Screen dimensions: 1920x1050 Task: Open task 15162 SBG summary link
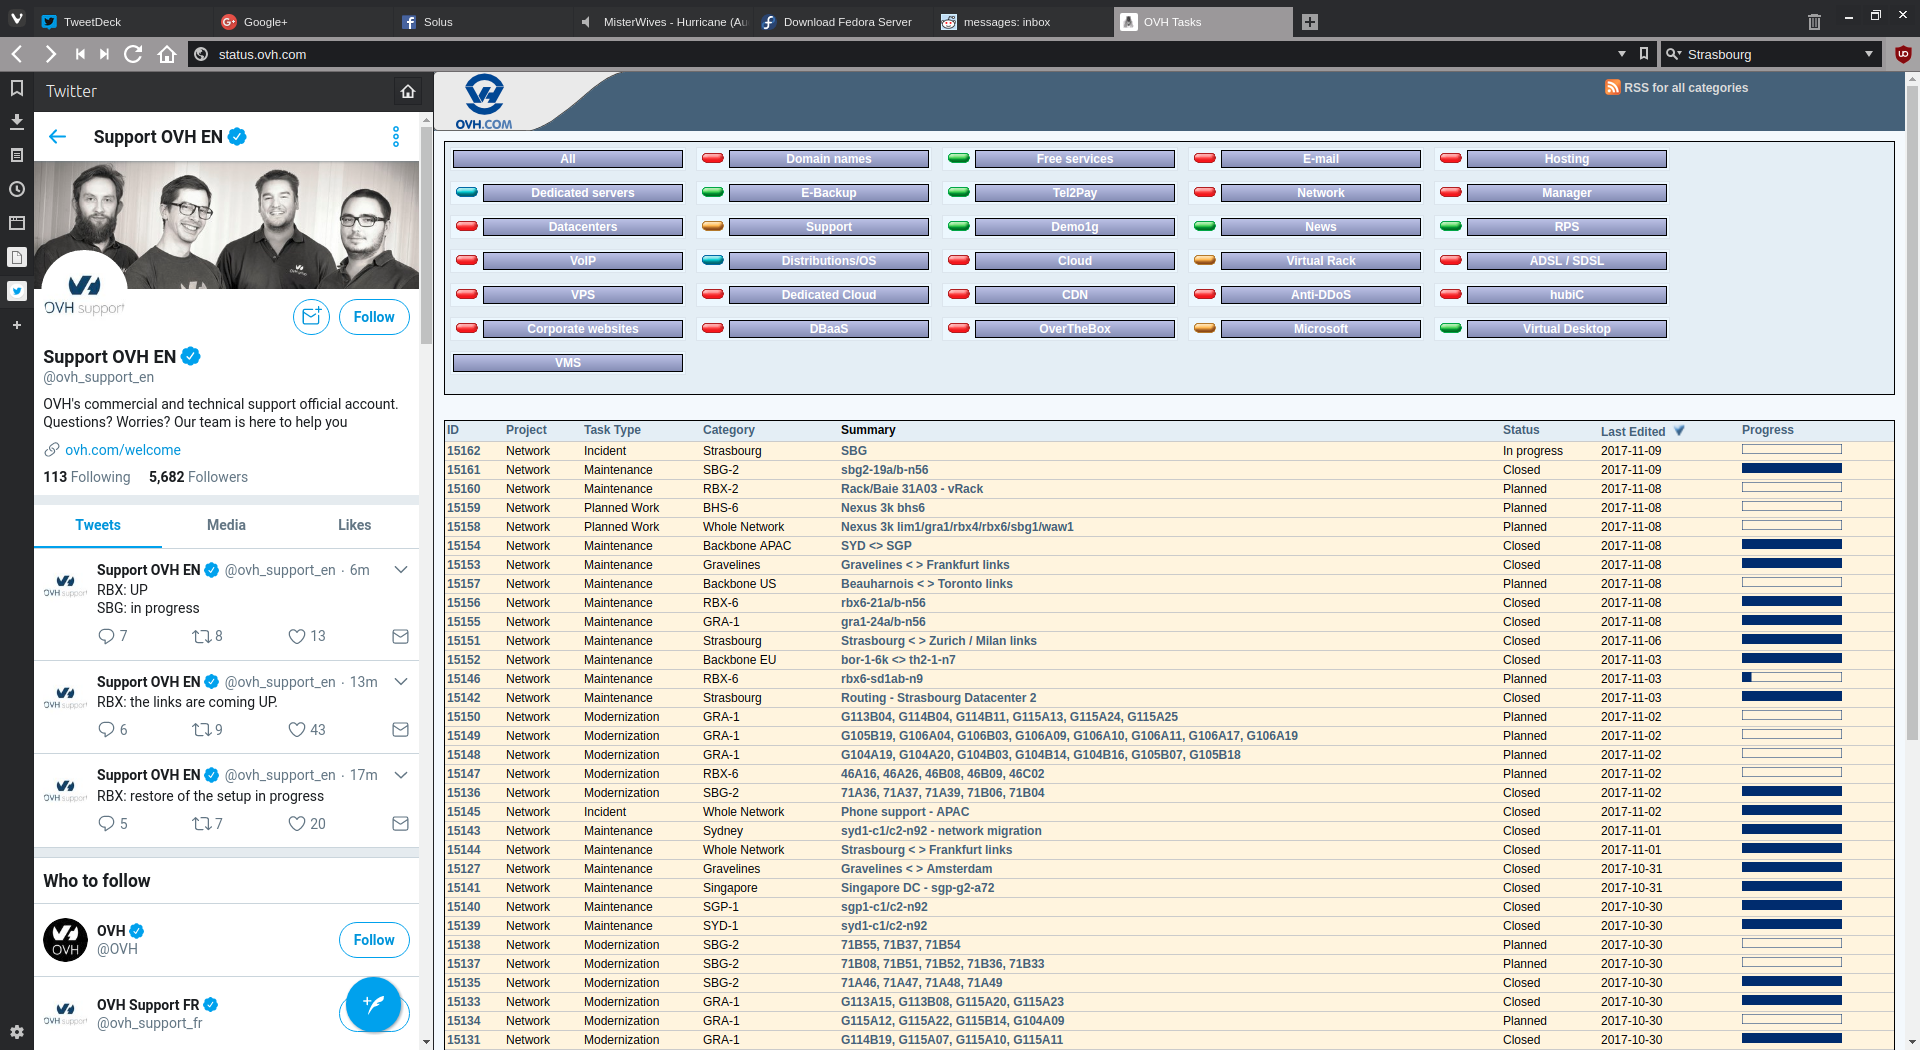pos(854,451)
